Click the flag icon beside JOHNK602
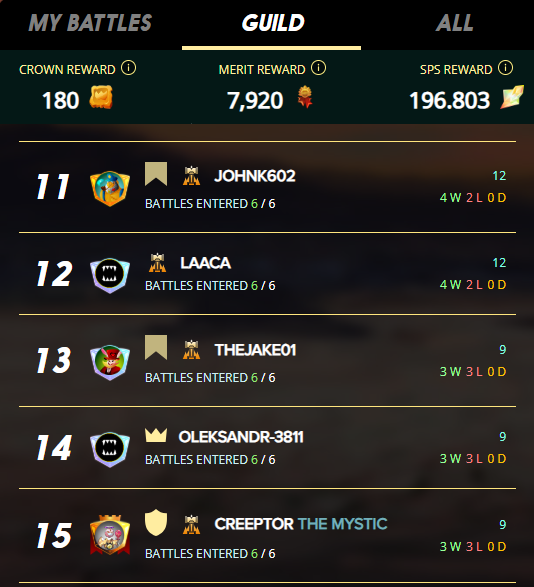 click(x=156, y=174)
